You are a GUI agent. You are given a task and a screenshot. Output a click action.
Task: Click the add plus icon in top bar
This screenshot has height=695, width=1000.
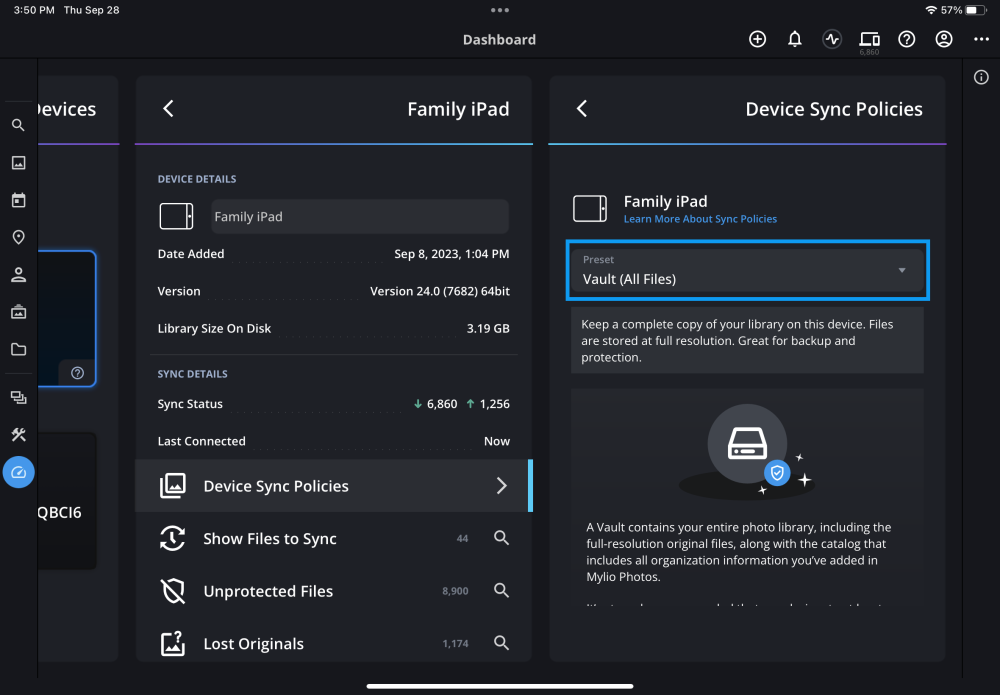757,39
